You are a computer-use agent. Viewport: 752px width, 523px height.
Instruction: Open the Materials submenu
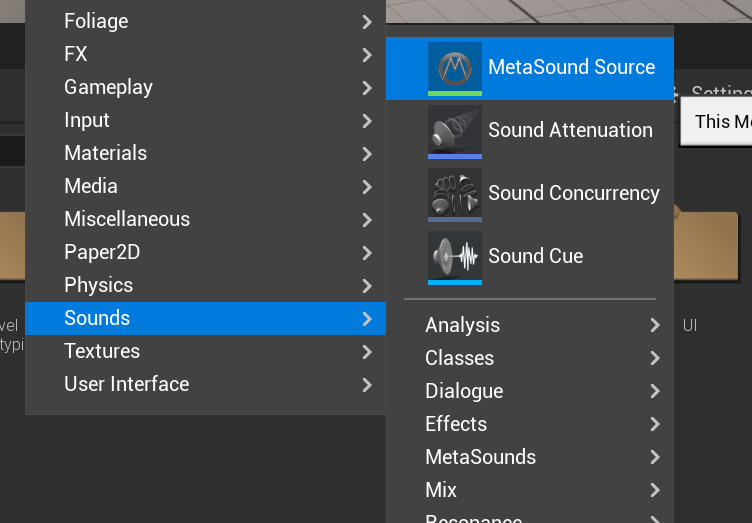tap(105, 153)
